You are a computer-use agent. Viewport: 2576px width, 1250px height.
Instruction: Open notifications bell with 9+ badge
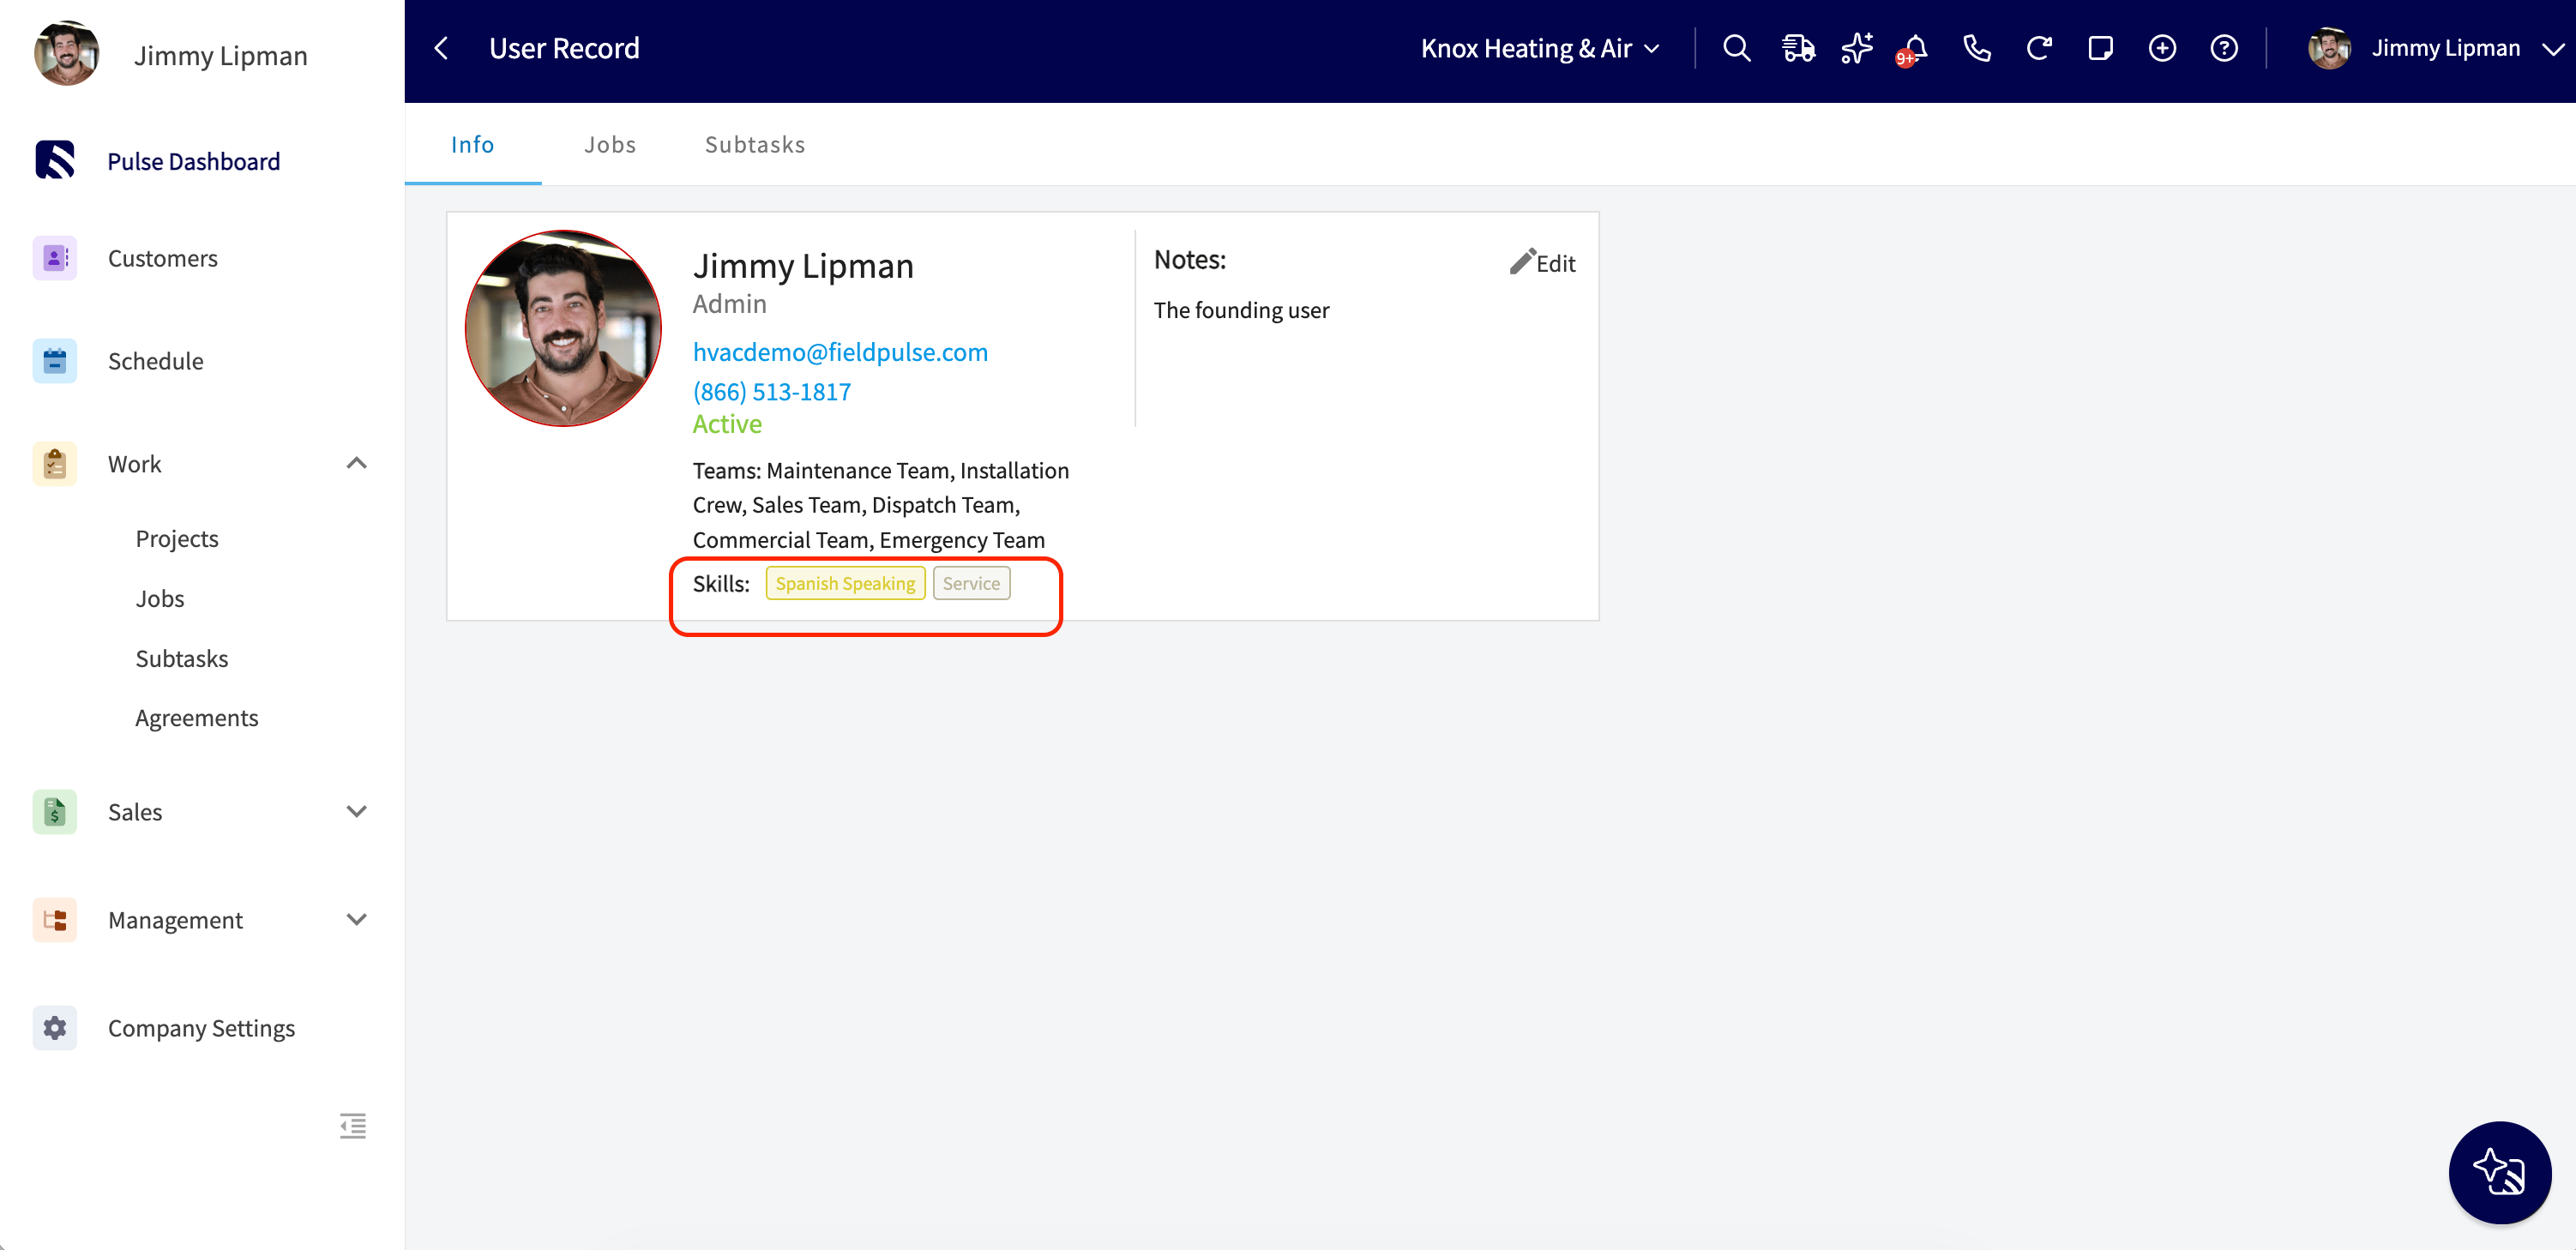(1914, 49)
